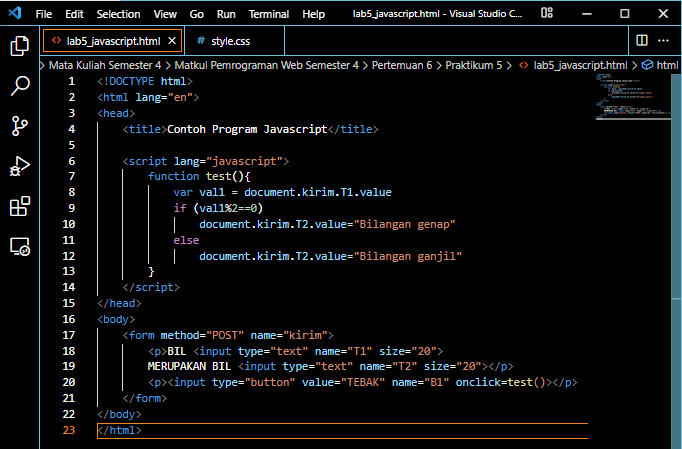
Task: Click the VS Code logo icon
Action: (15, 13)
